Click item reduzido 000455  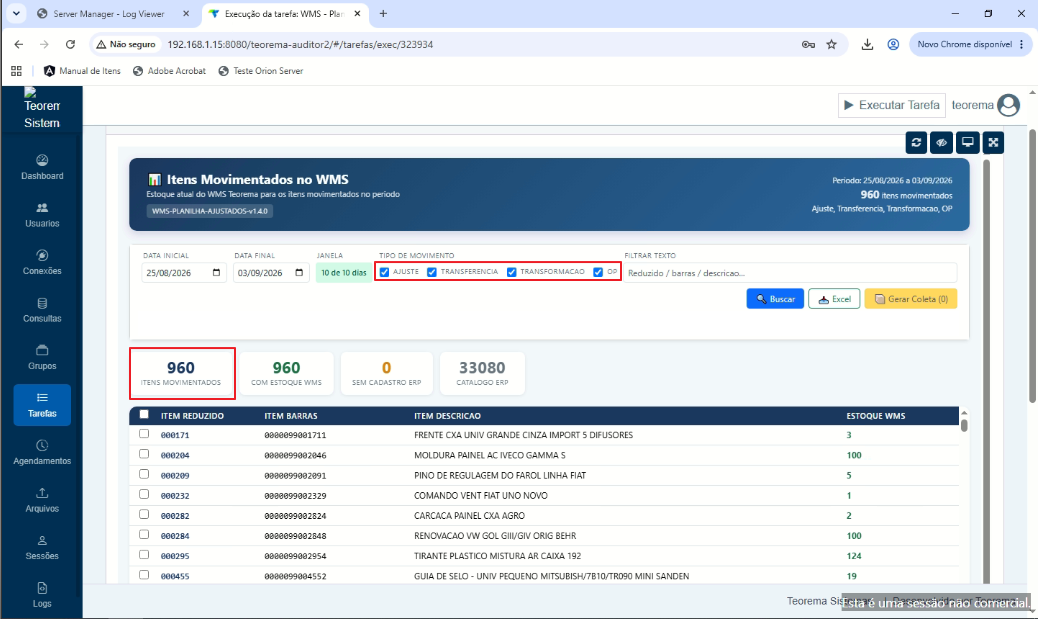pyautogui.click(x=175, y=577)
